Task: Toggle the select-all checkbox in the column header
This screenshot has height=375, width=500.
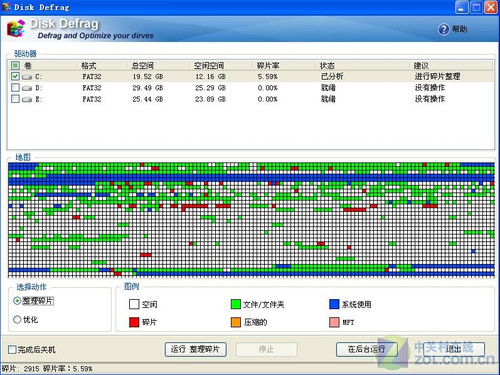Action: (15, 65)
